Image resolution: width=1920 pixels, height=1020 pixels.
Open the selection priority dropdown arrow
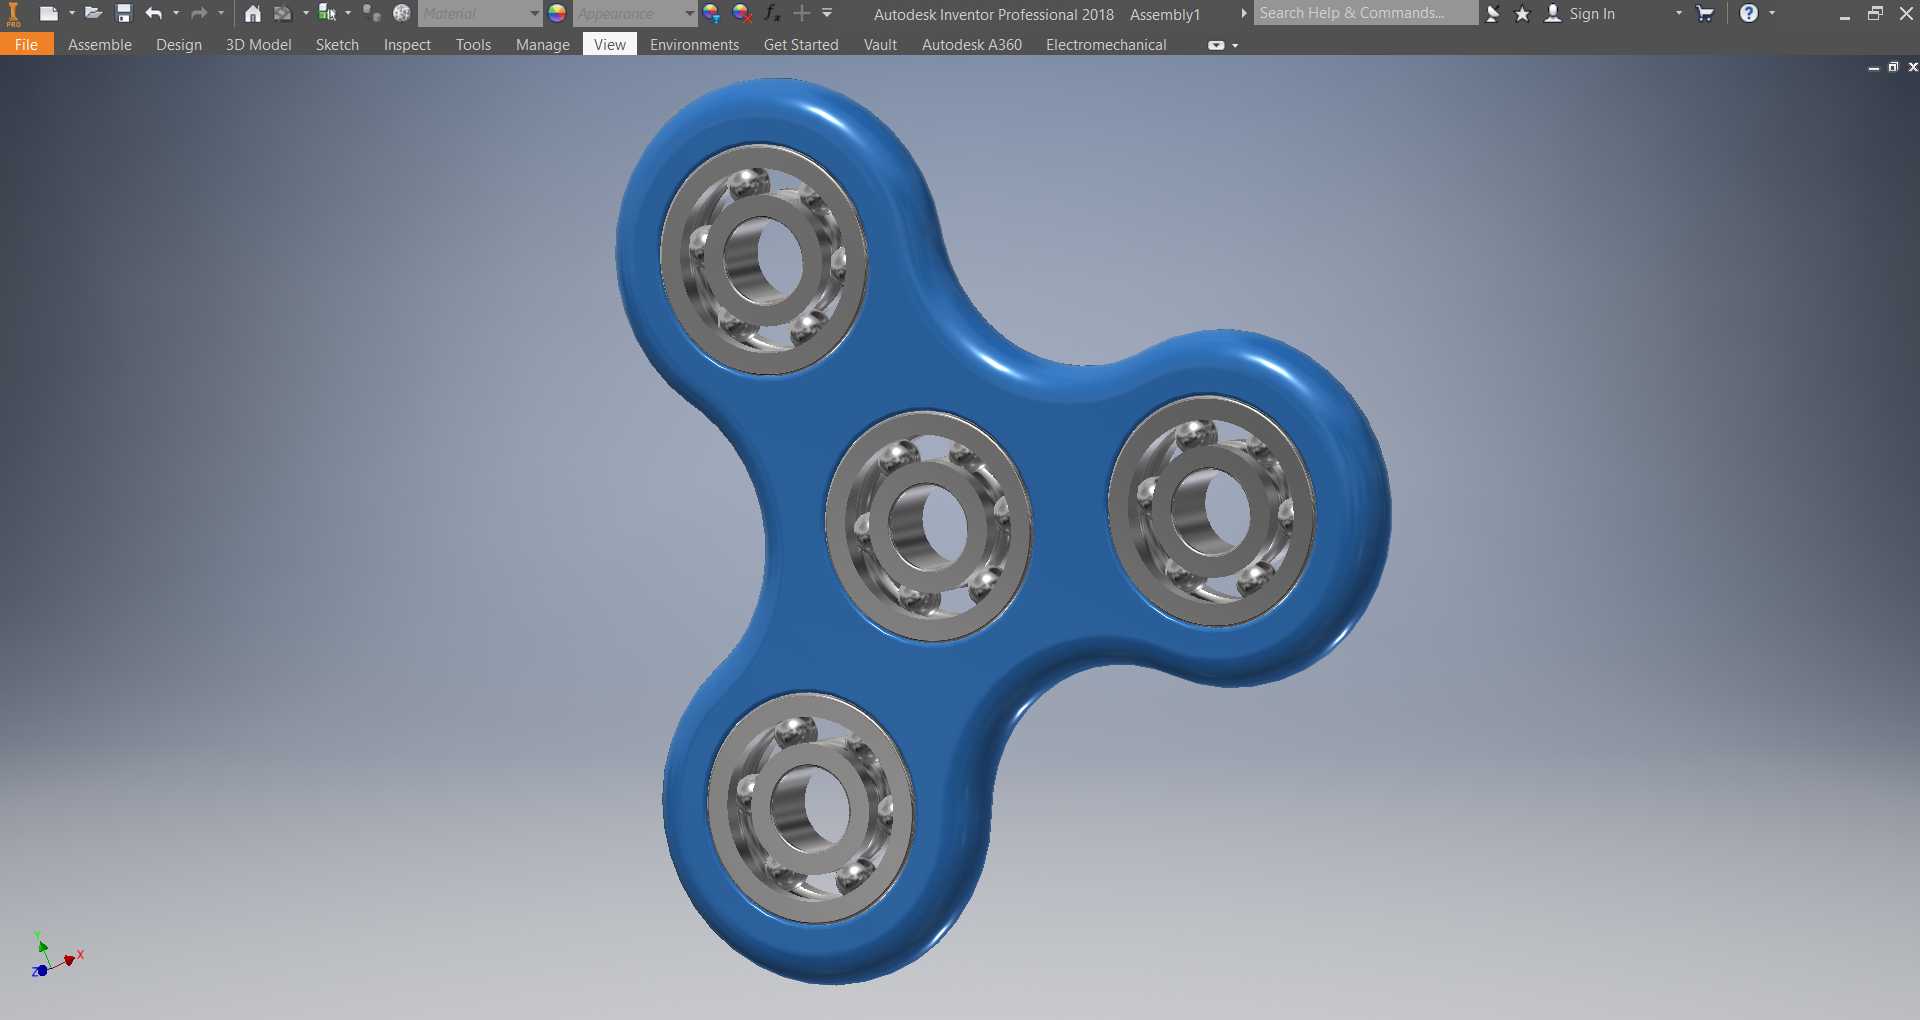(x=305, y=13)
